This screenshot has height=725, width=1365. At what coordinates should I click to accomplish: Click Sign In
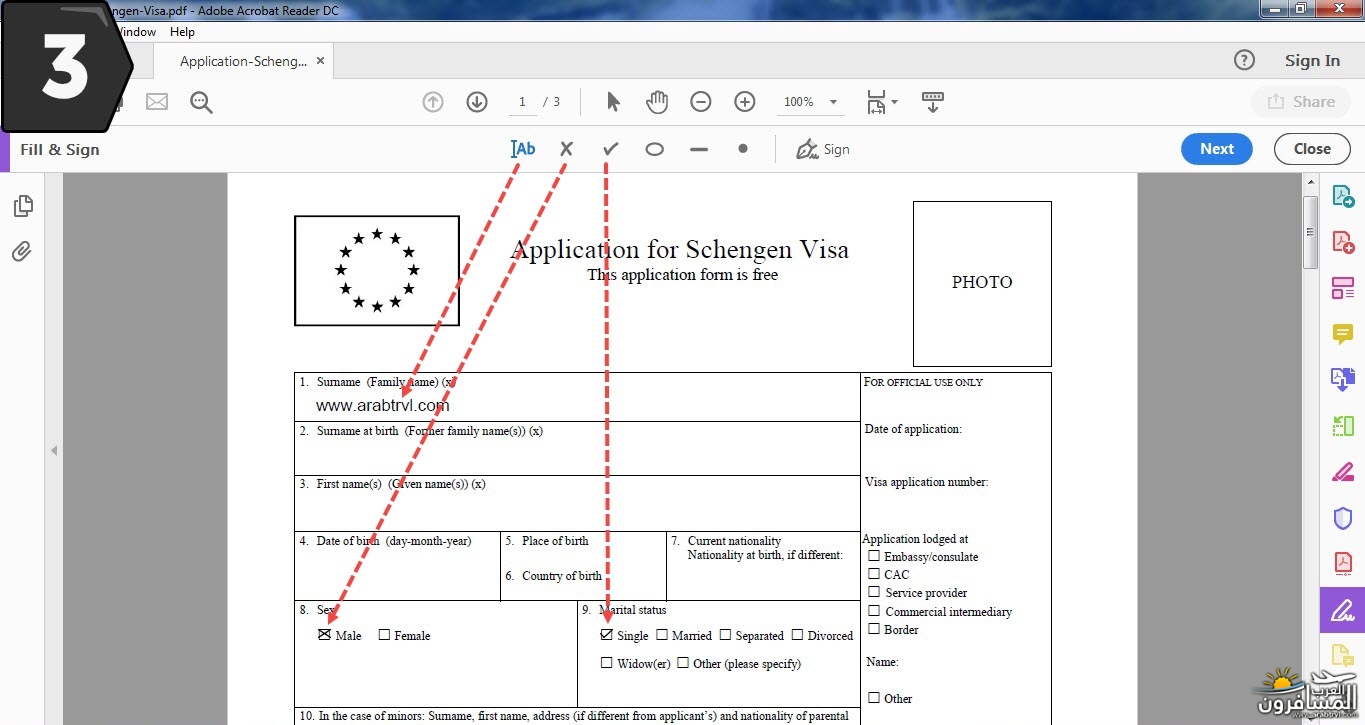click(1312, 61)
